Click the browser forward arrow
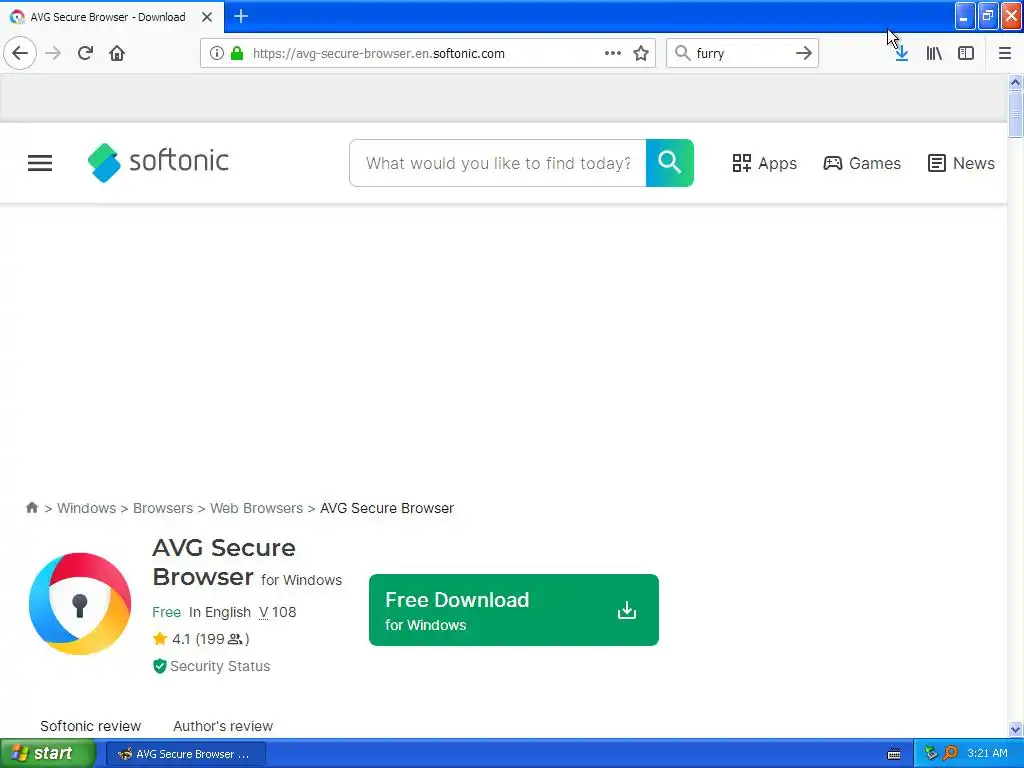 (x=53, y=53)
